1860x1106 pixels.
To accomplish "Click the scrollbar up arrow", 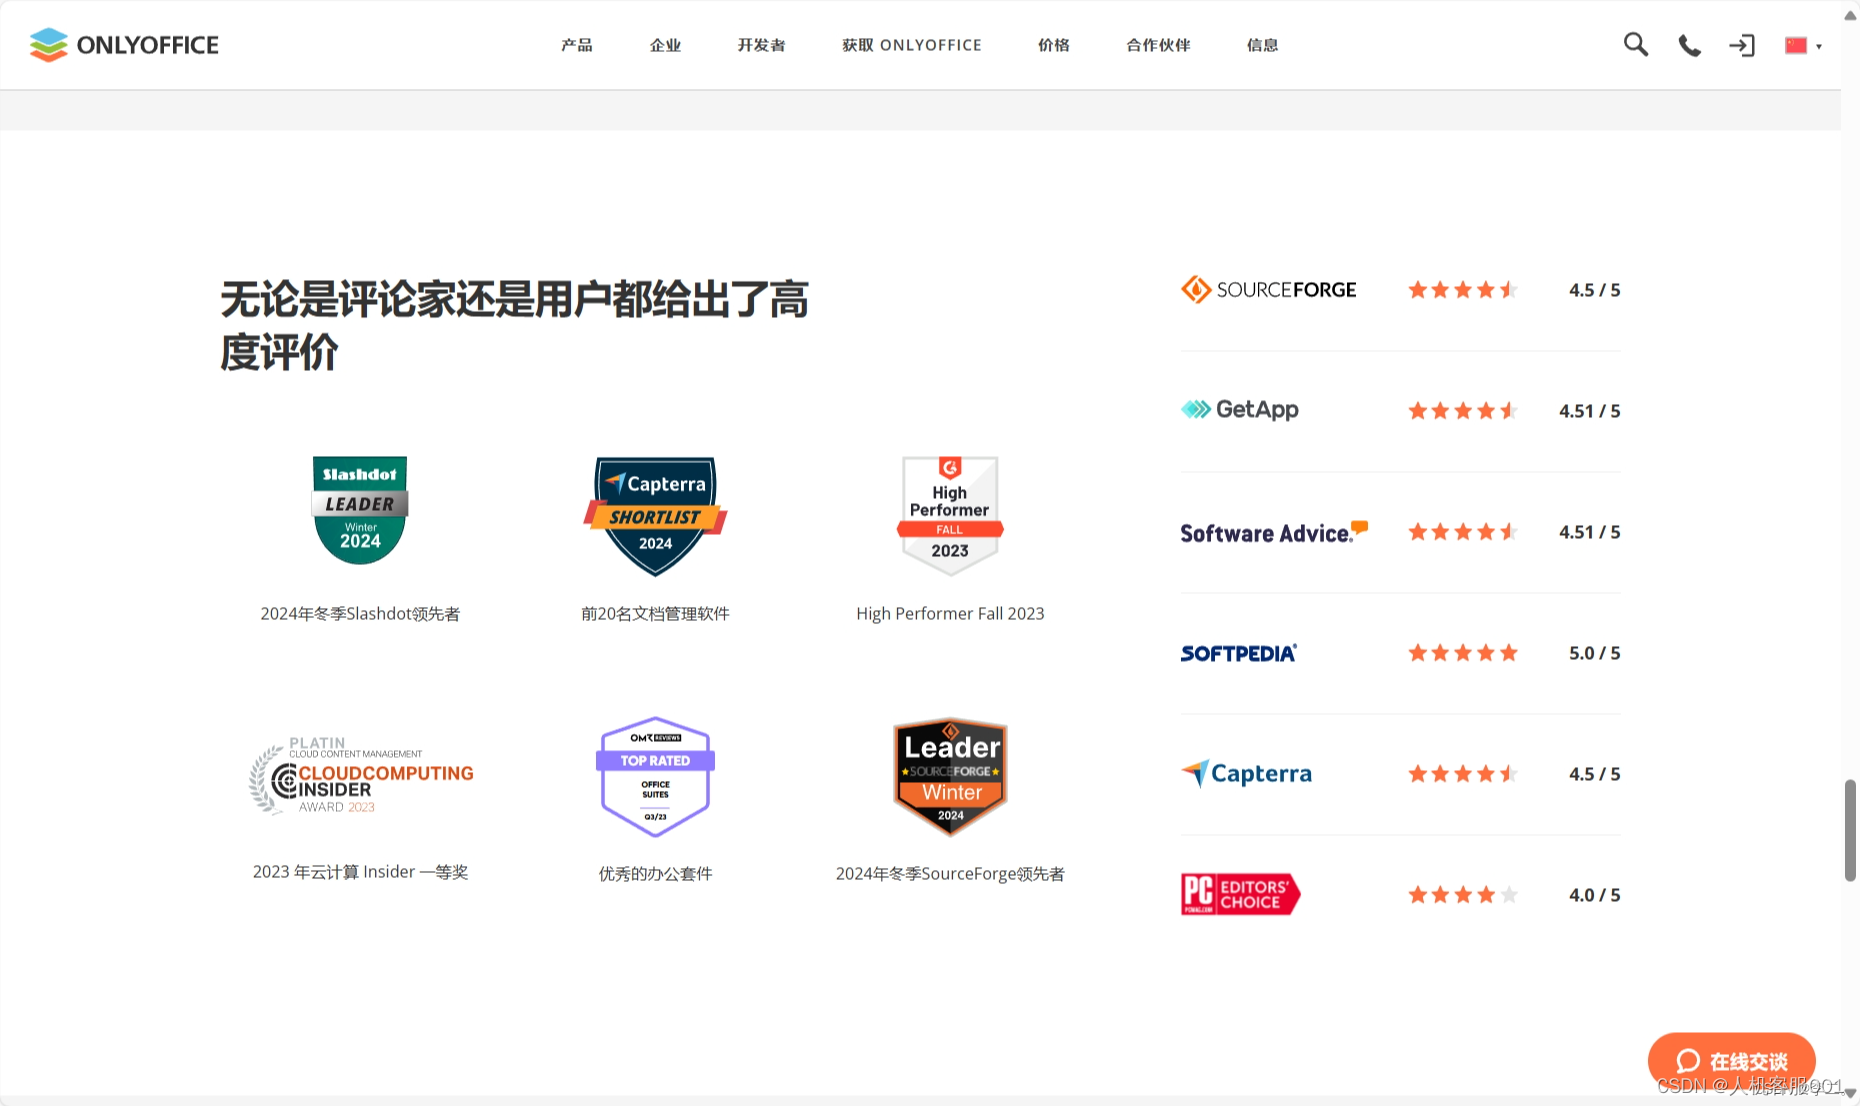I will pos(1850,14).
